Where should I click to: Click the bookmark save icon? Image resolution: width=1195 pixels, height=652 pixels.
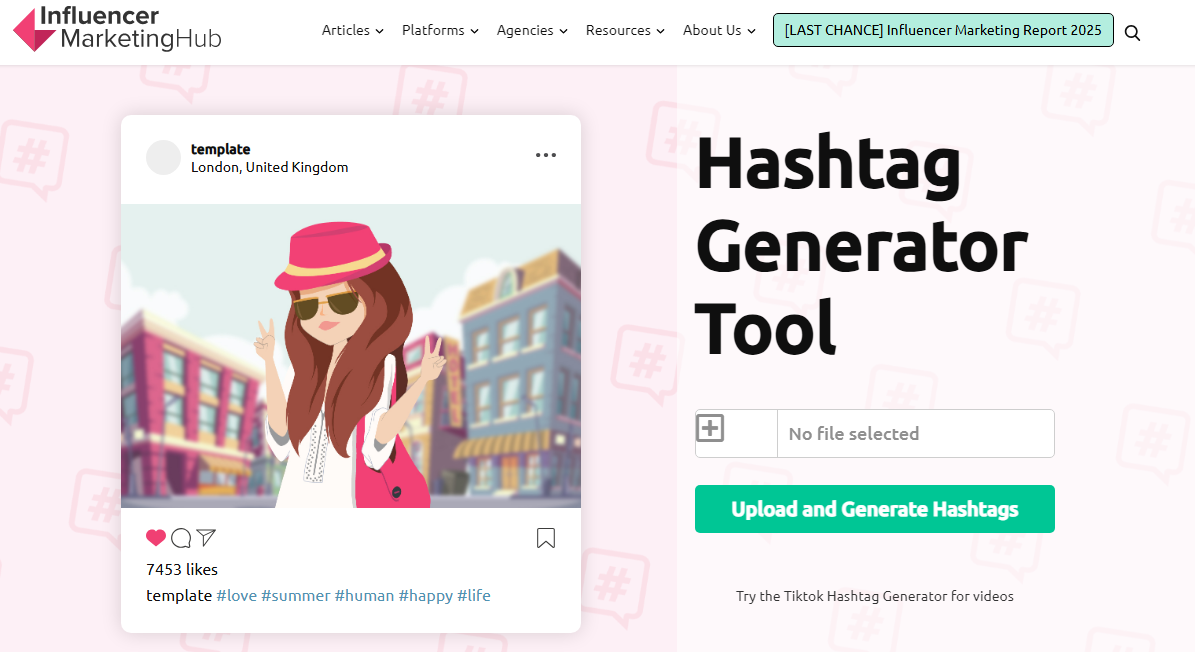(546, 539)
